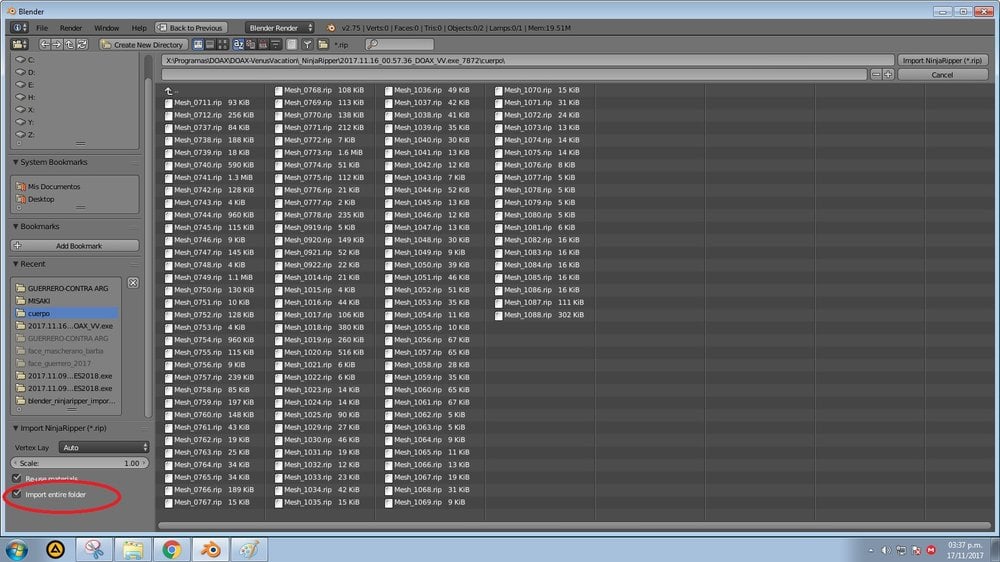The image size is (1000, 562).
Task: Click the horizontal scrollbar under file list
Action: (x=574, y=526)
